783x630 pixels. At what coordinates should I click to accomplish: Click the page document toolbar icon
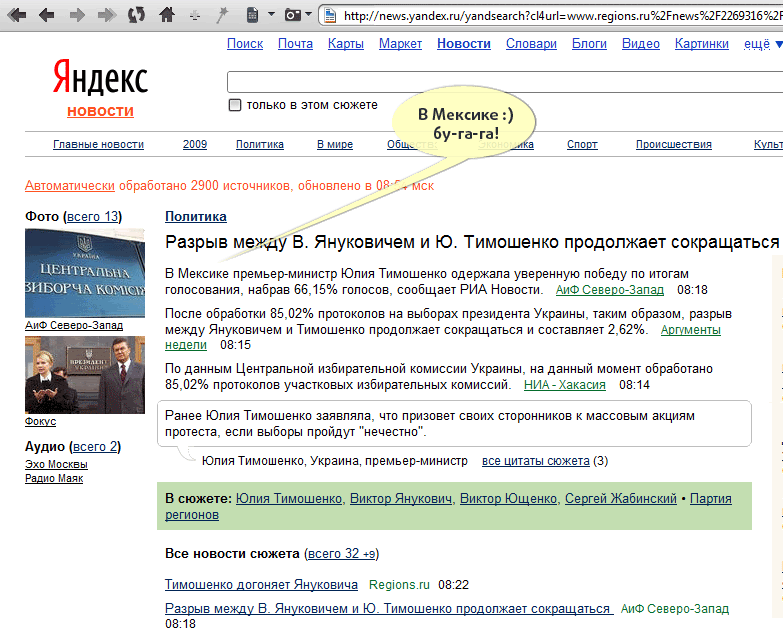point(253,15)
